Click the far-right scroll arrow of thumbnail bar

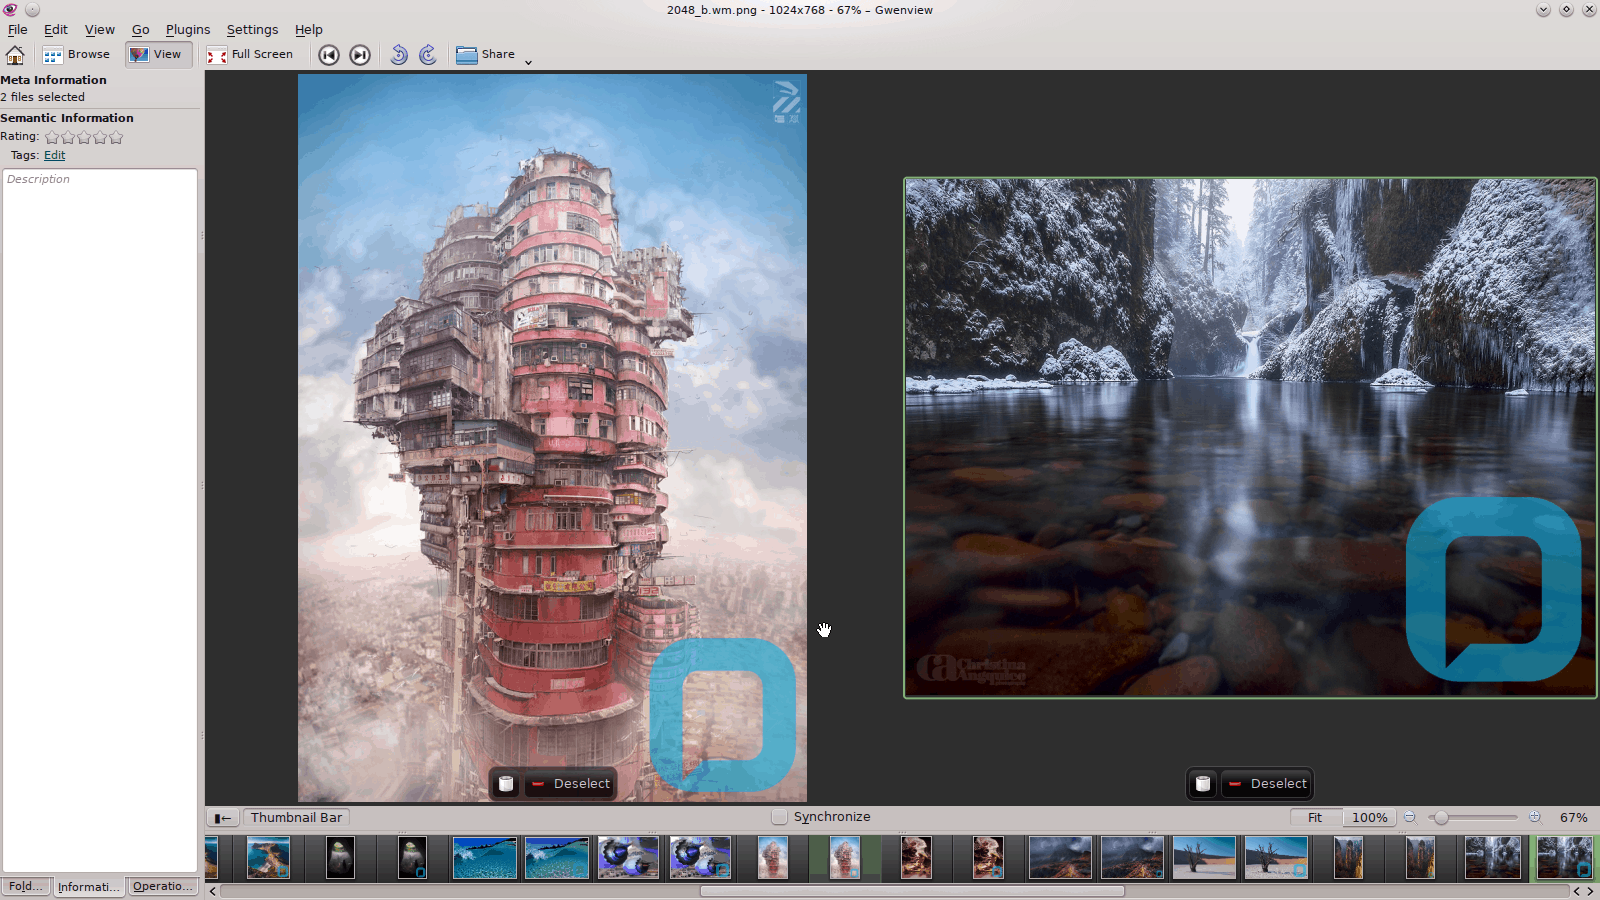tap(1590, 891)
